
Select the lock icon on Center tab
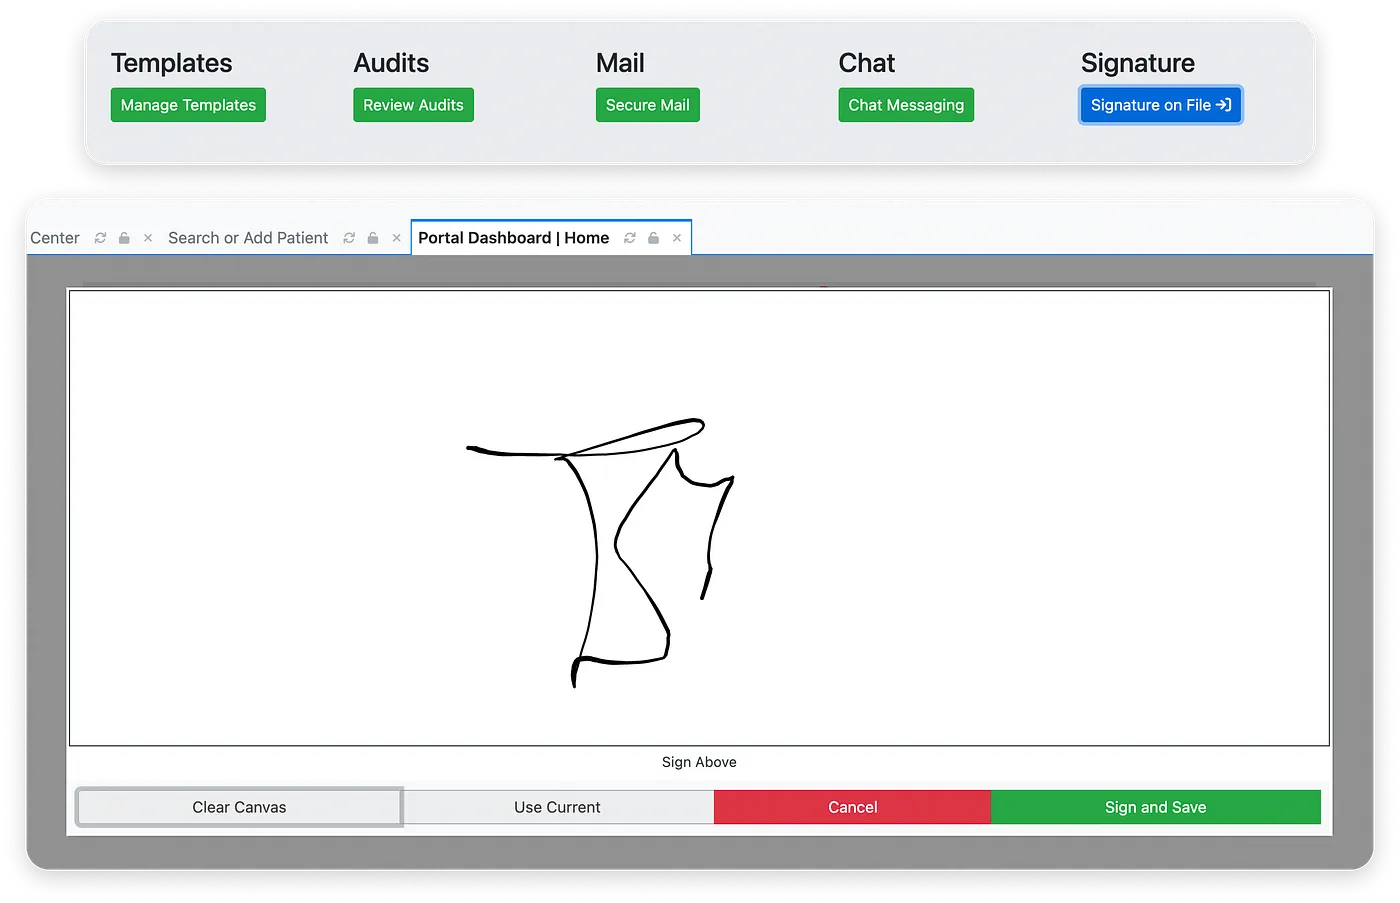[123, 238]
